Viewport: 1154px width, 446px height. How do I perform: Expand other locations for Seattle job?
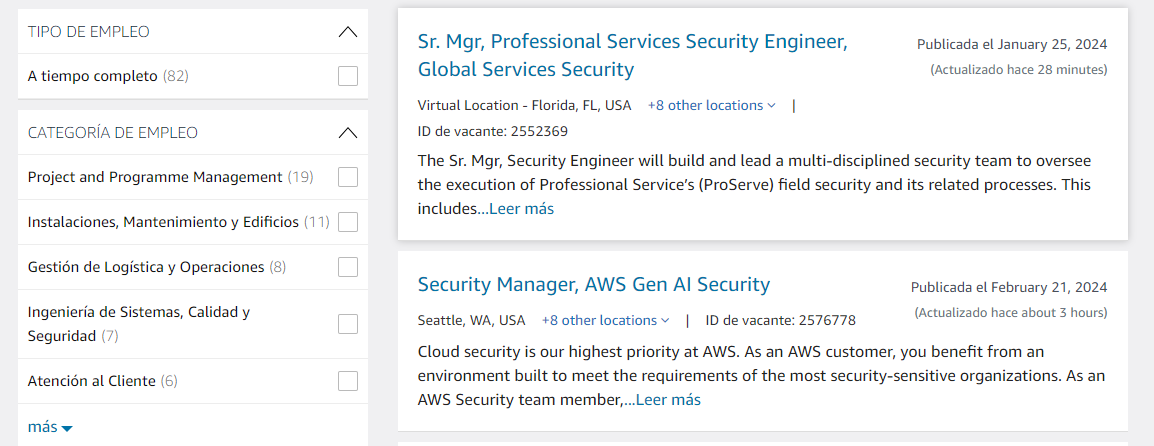[606, 320]
